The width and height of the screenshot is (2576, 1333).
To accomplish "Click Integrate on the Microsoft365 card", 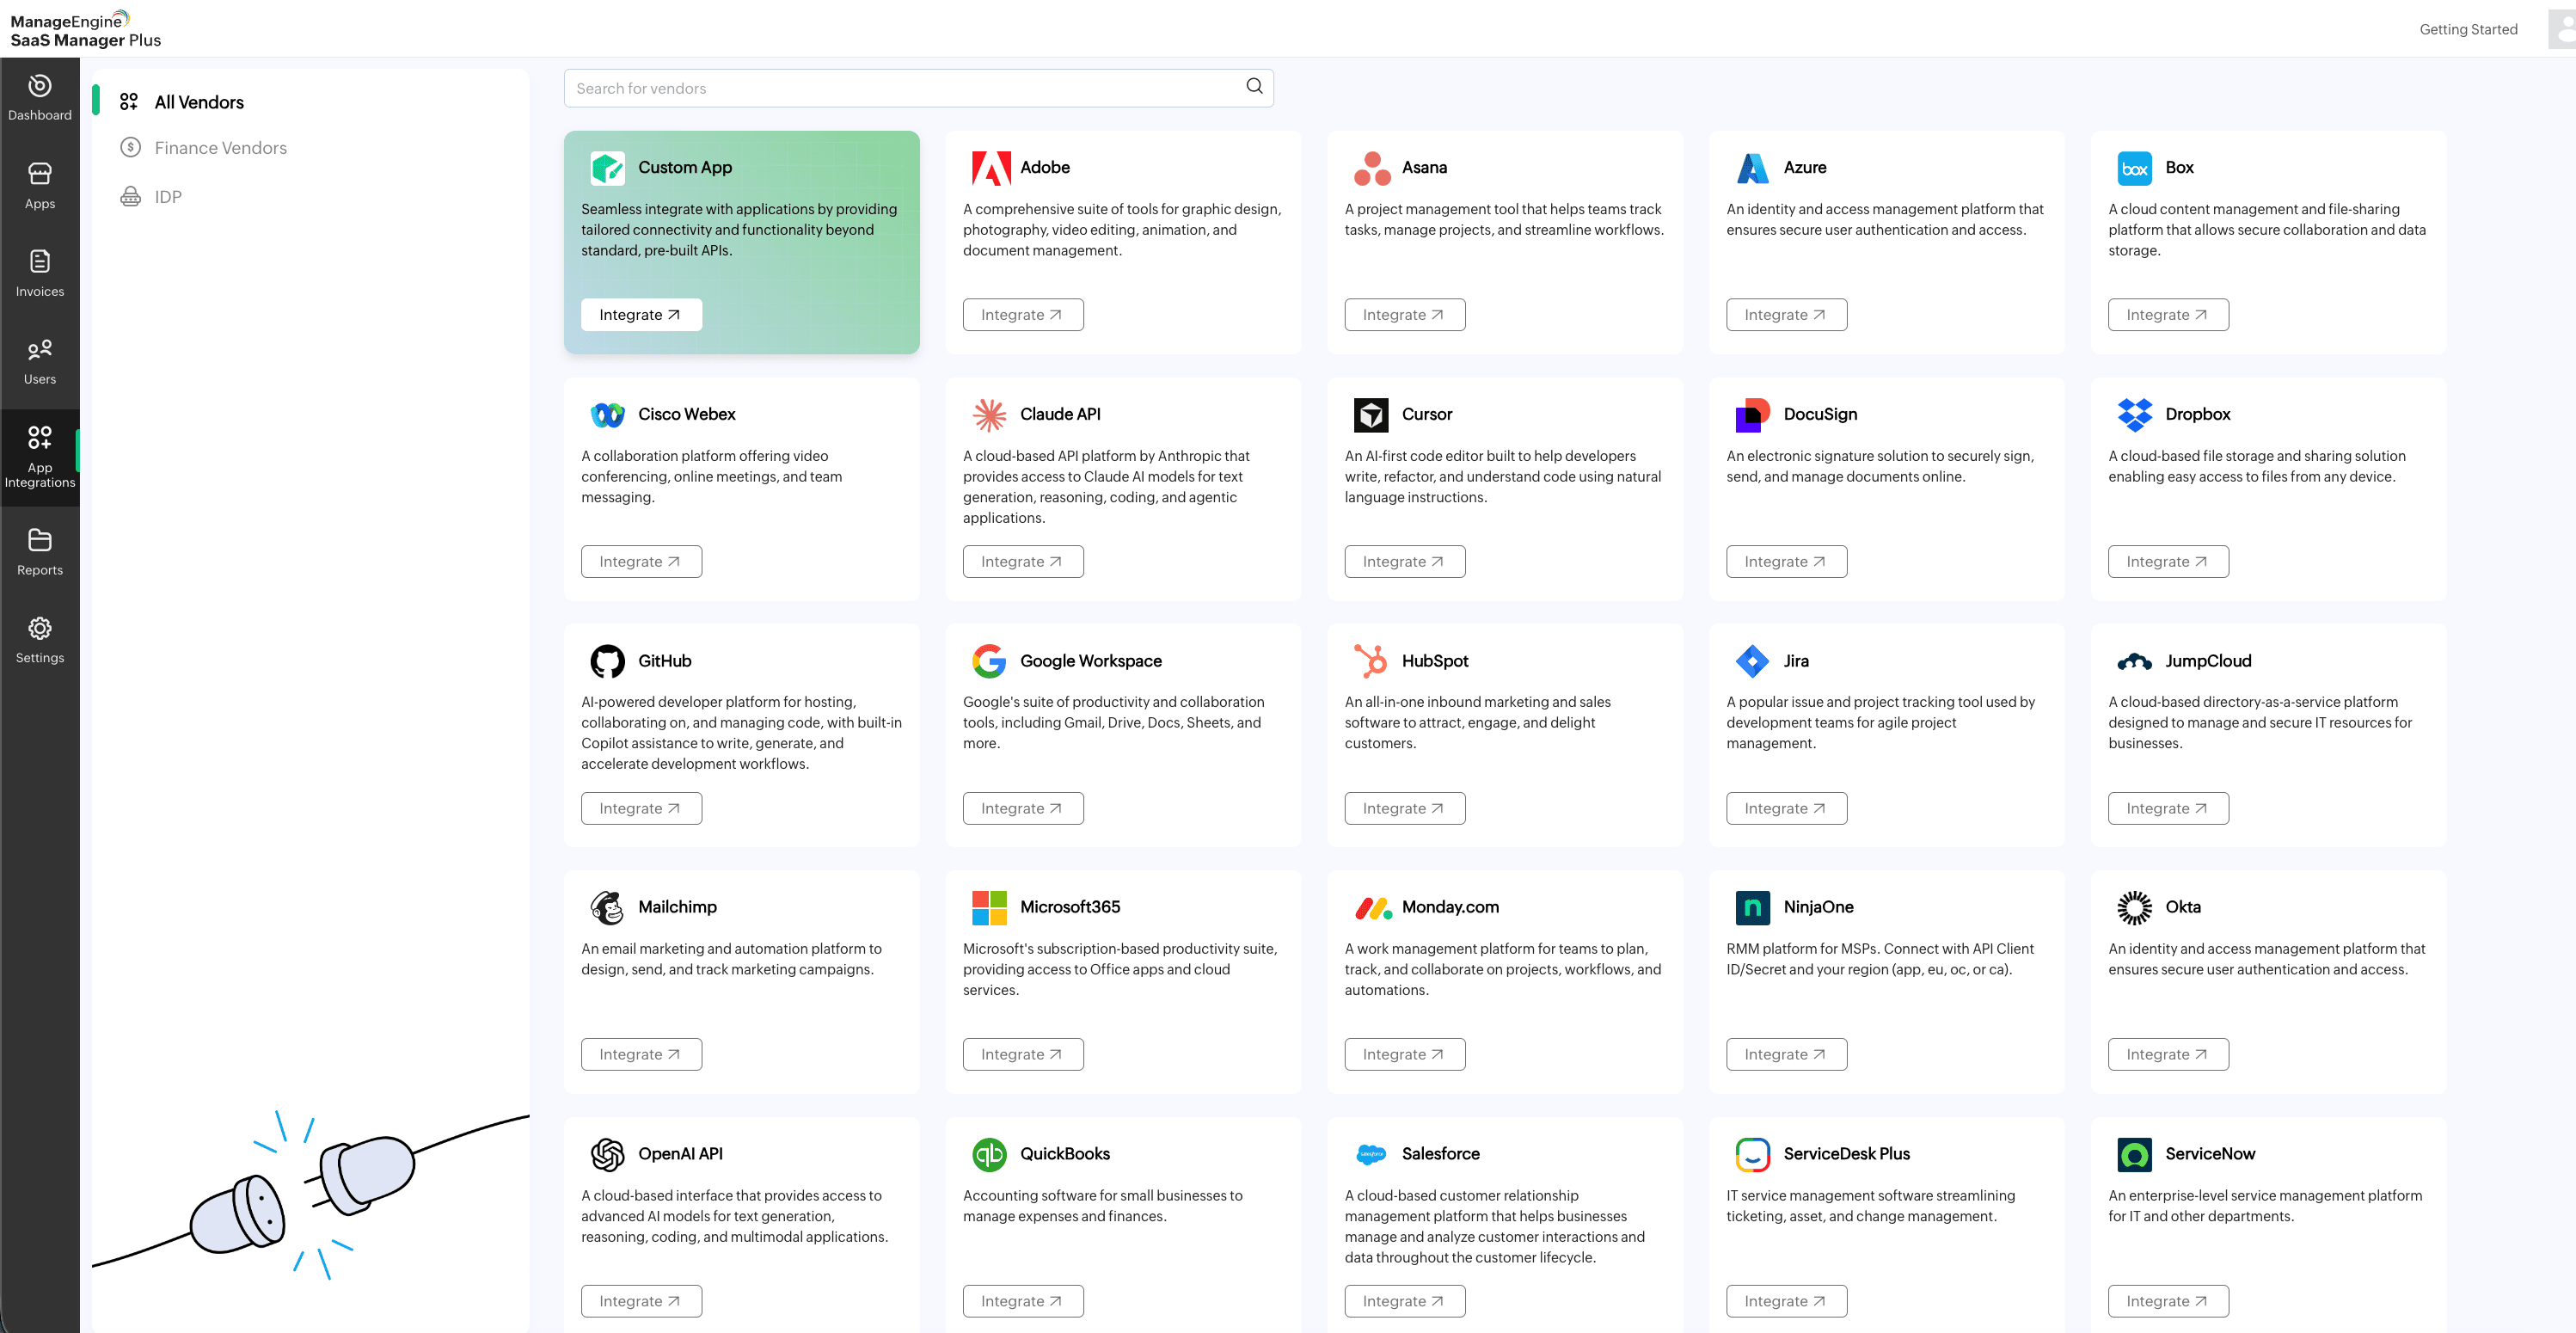I will pos(1023,1054).
